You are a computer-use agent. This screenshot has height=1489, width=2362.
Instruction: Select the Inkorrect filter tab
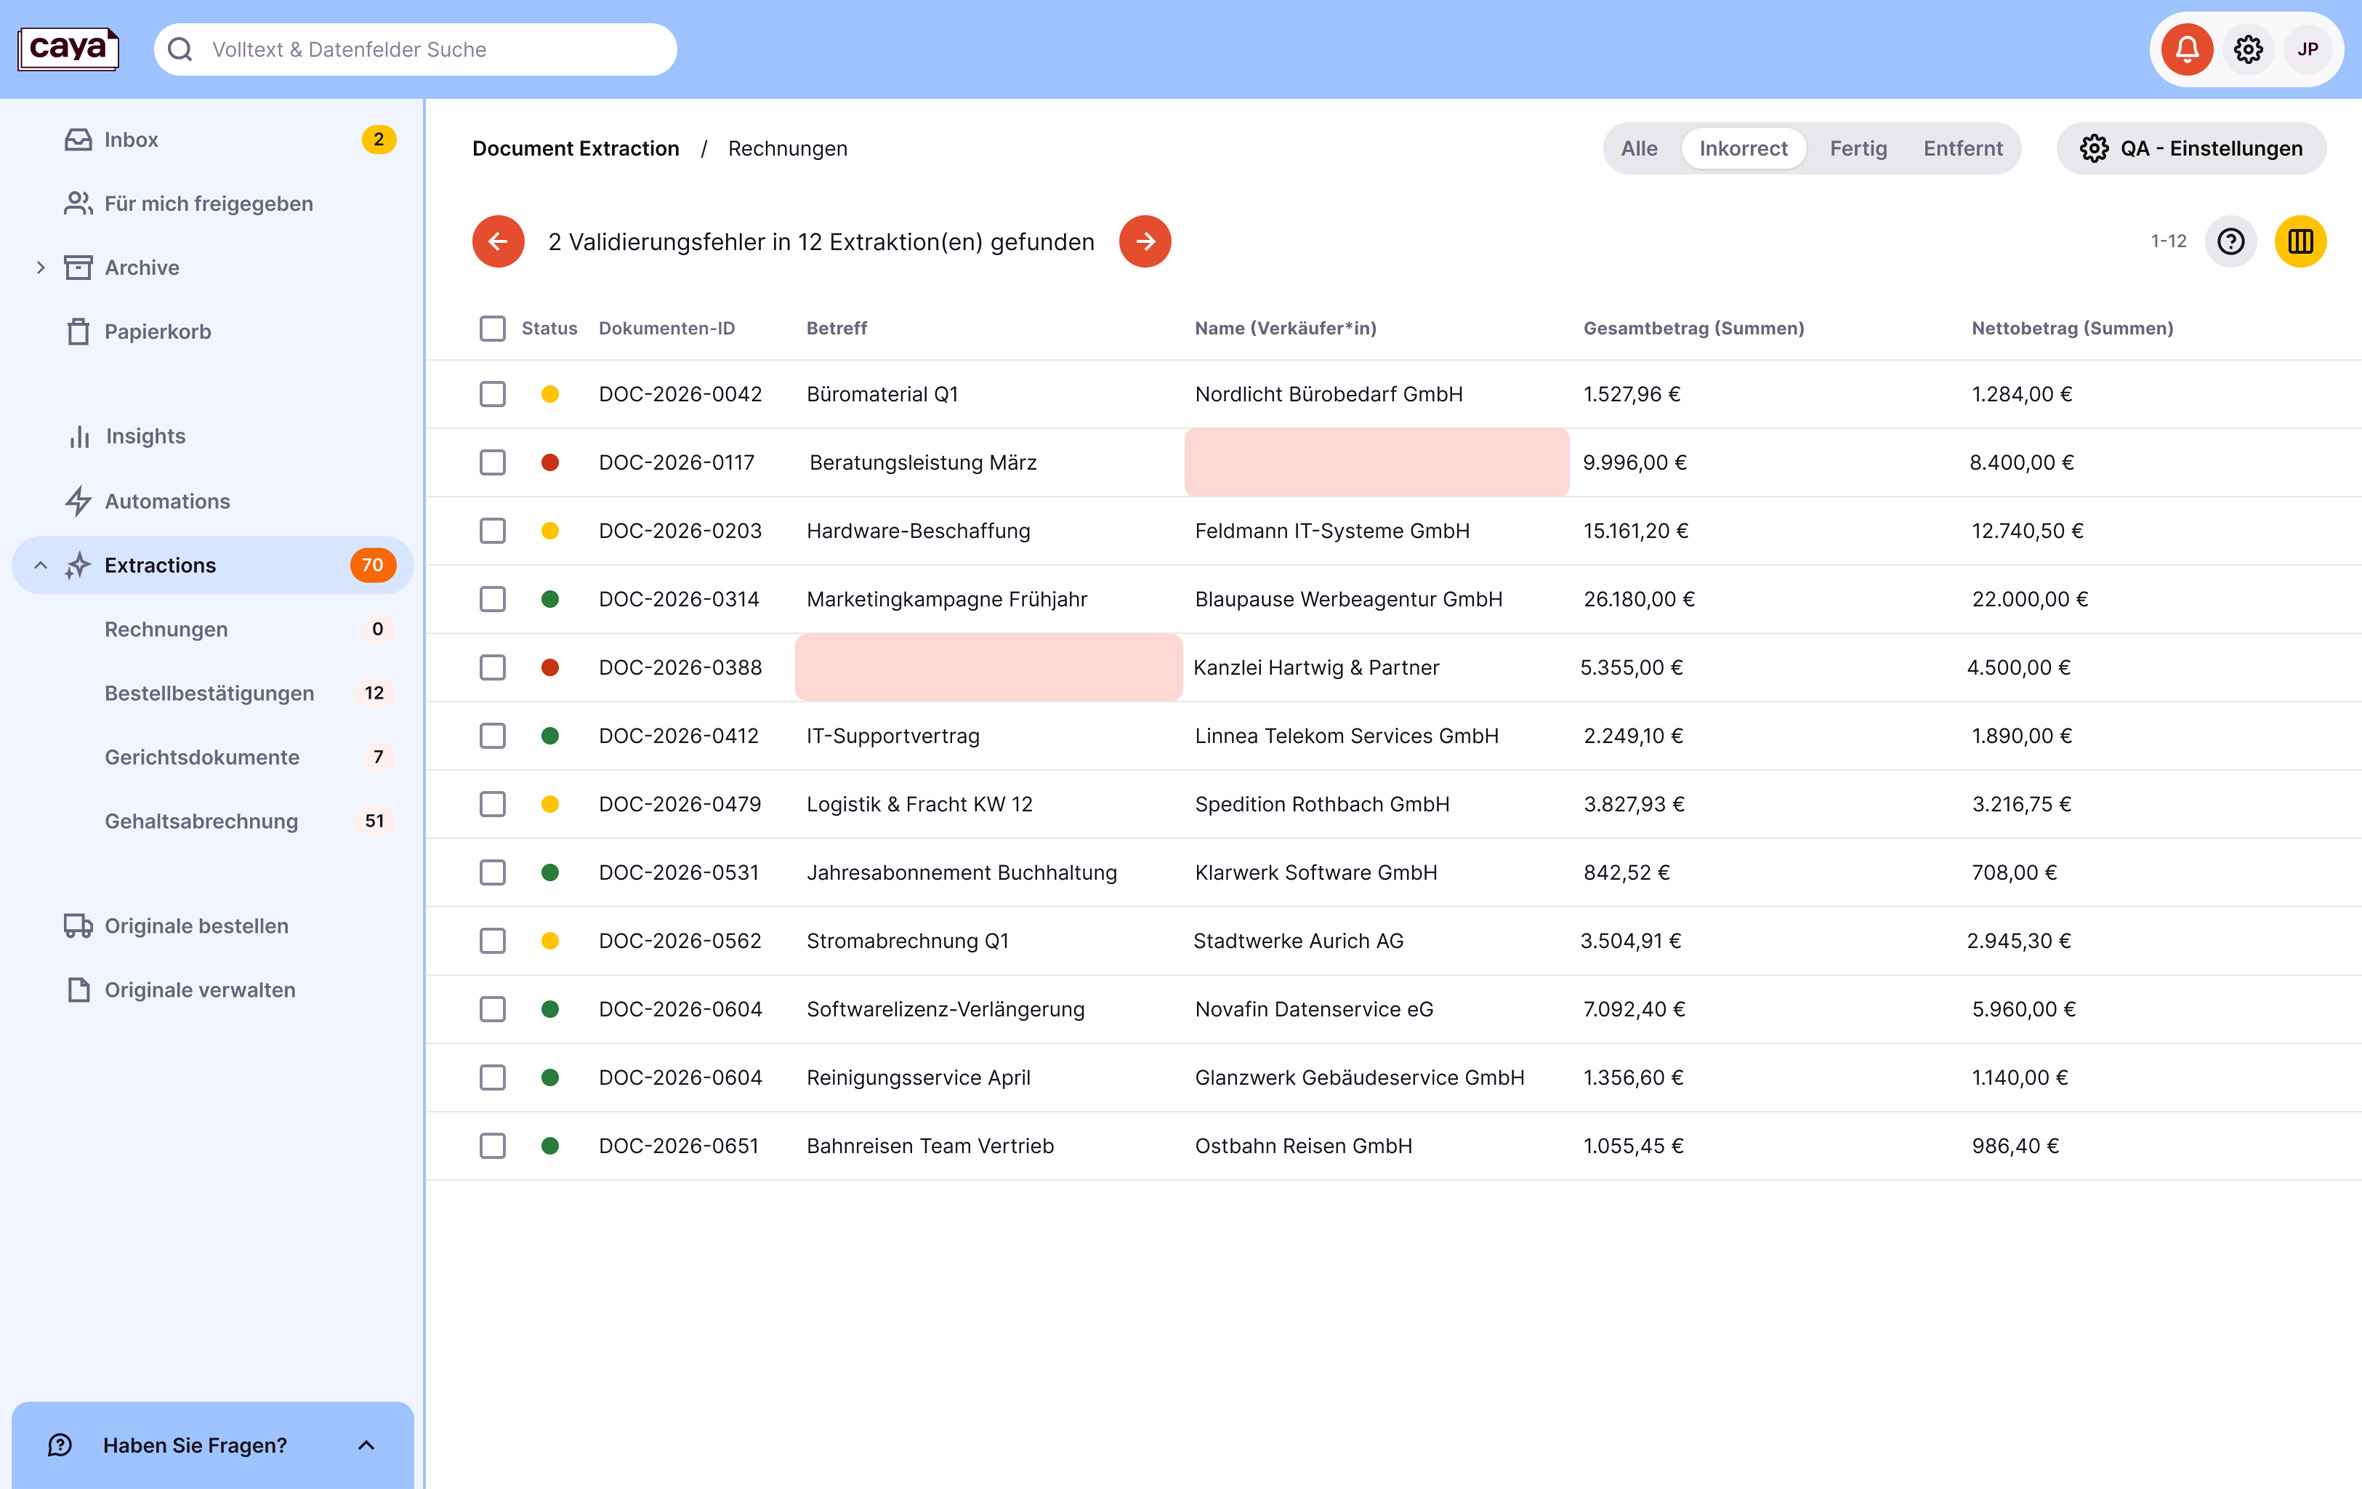1743,148
